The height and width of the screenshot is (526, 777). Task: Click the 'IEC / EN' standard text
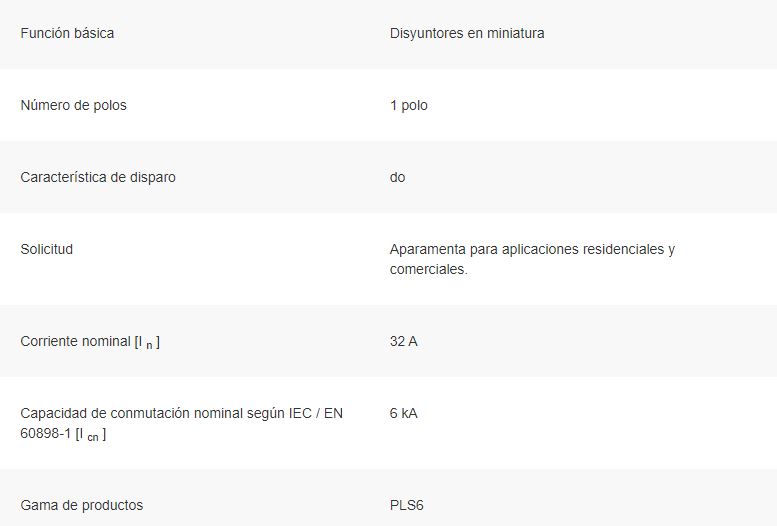[x=316, y=413]
